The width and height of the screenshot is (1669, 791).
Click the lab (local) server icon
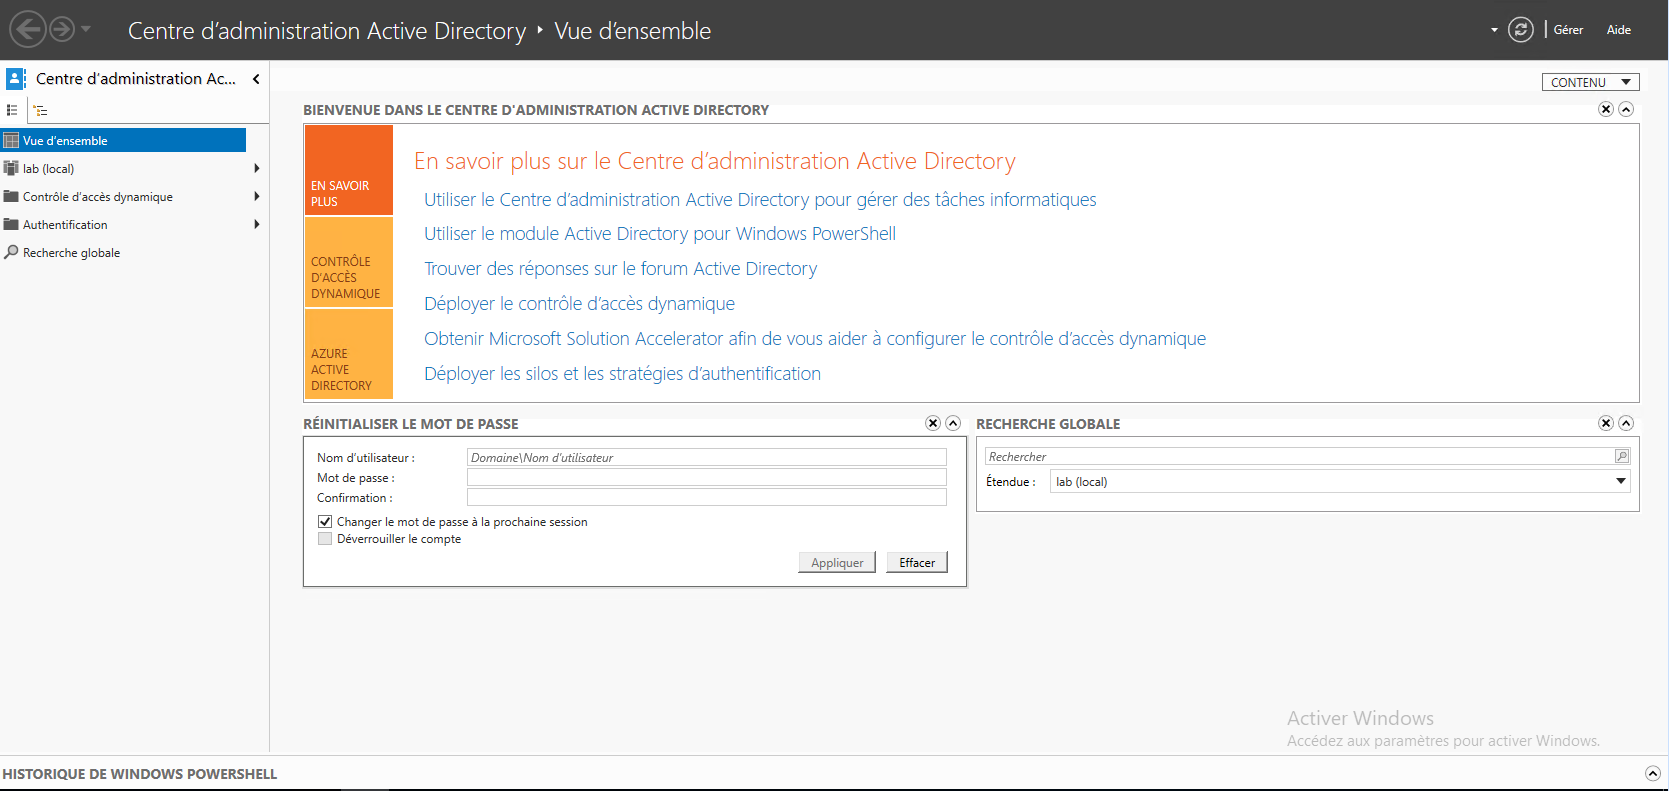(11, 168)
